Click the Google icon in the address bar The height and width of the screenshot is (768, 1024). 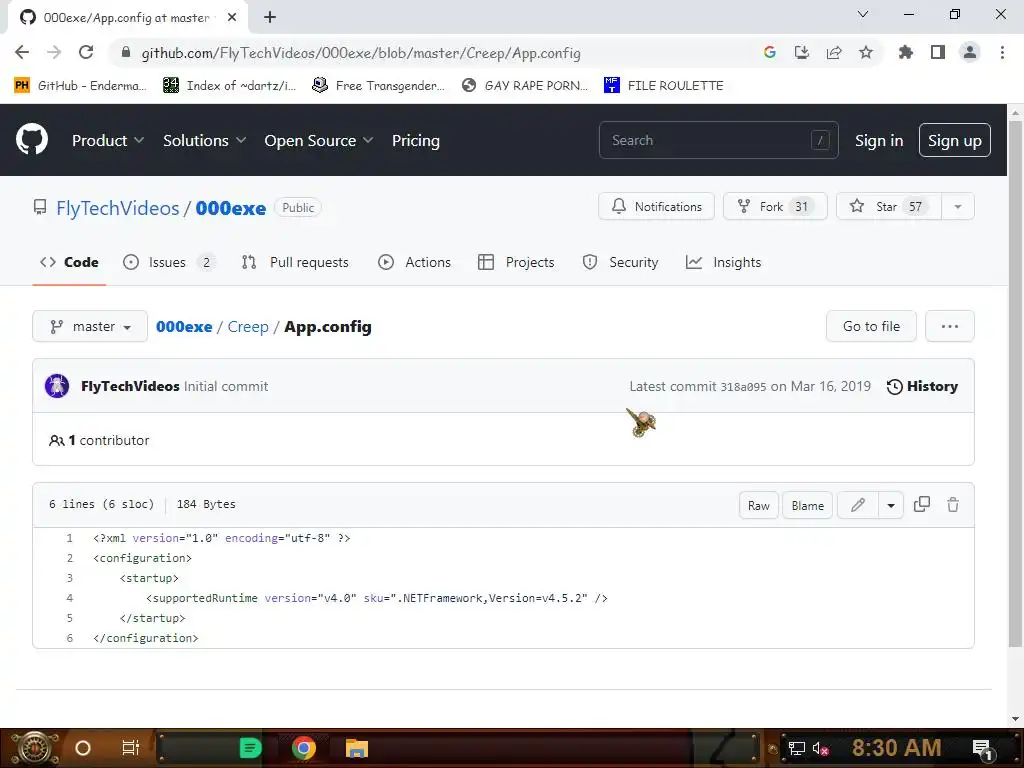(x=770, y=52)
